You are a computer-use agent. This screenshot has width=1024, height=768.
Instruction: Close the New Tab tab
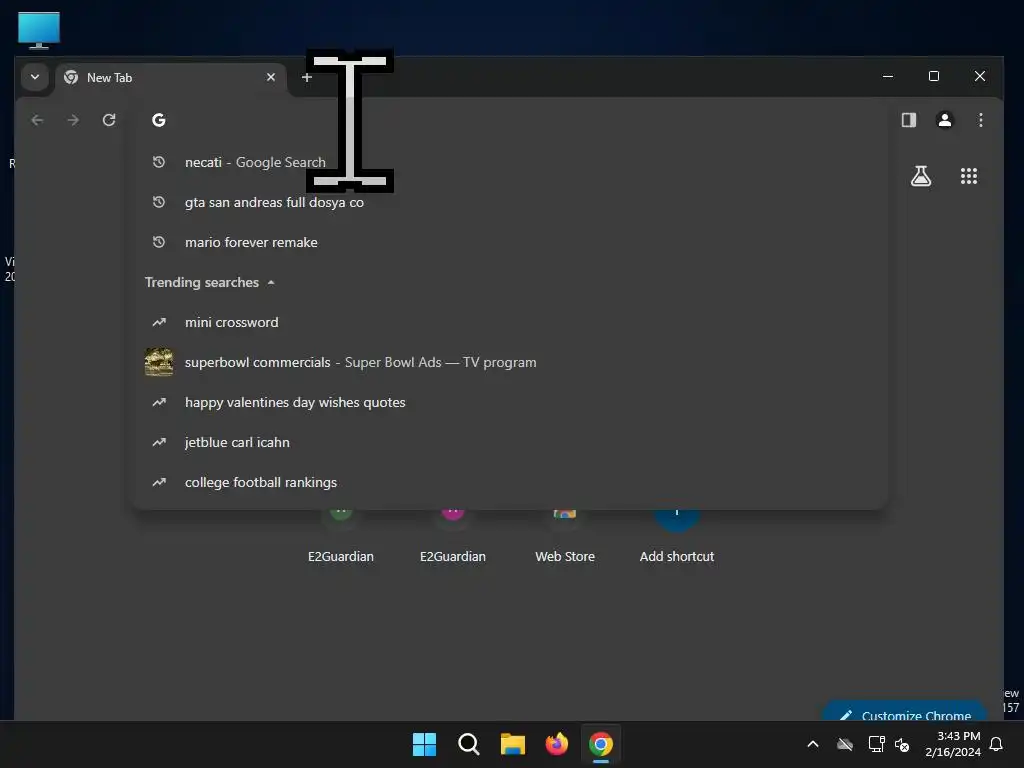[x=271, y=77]
